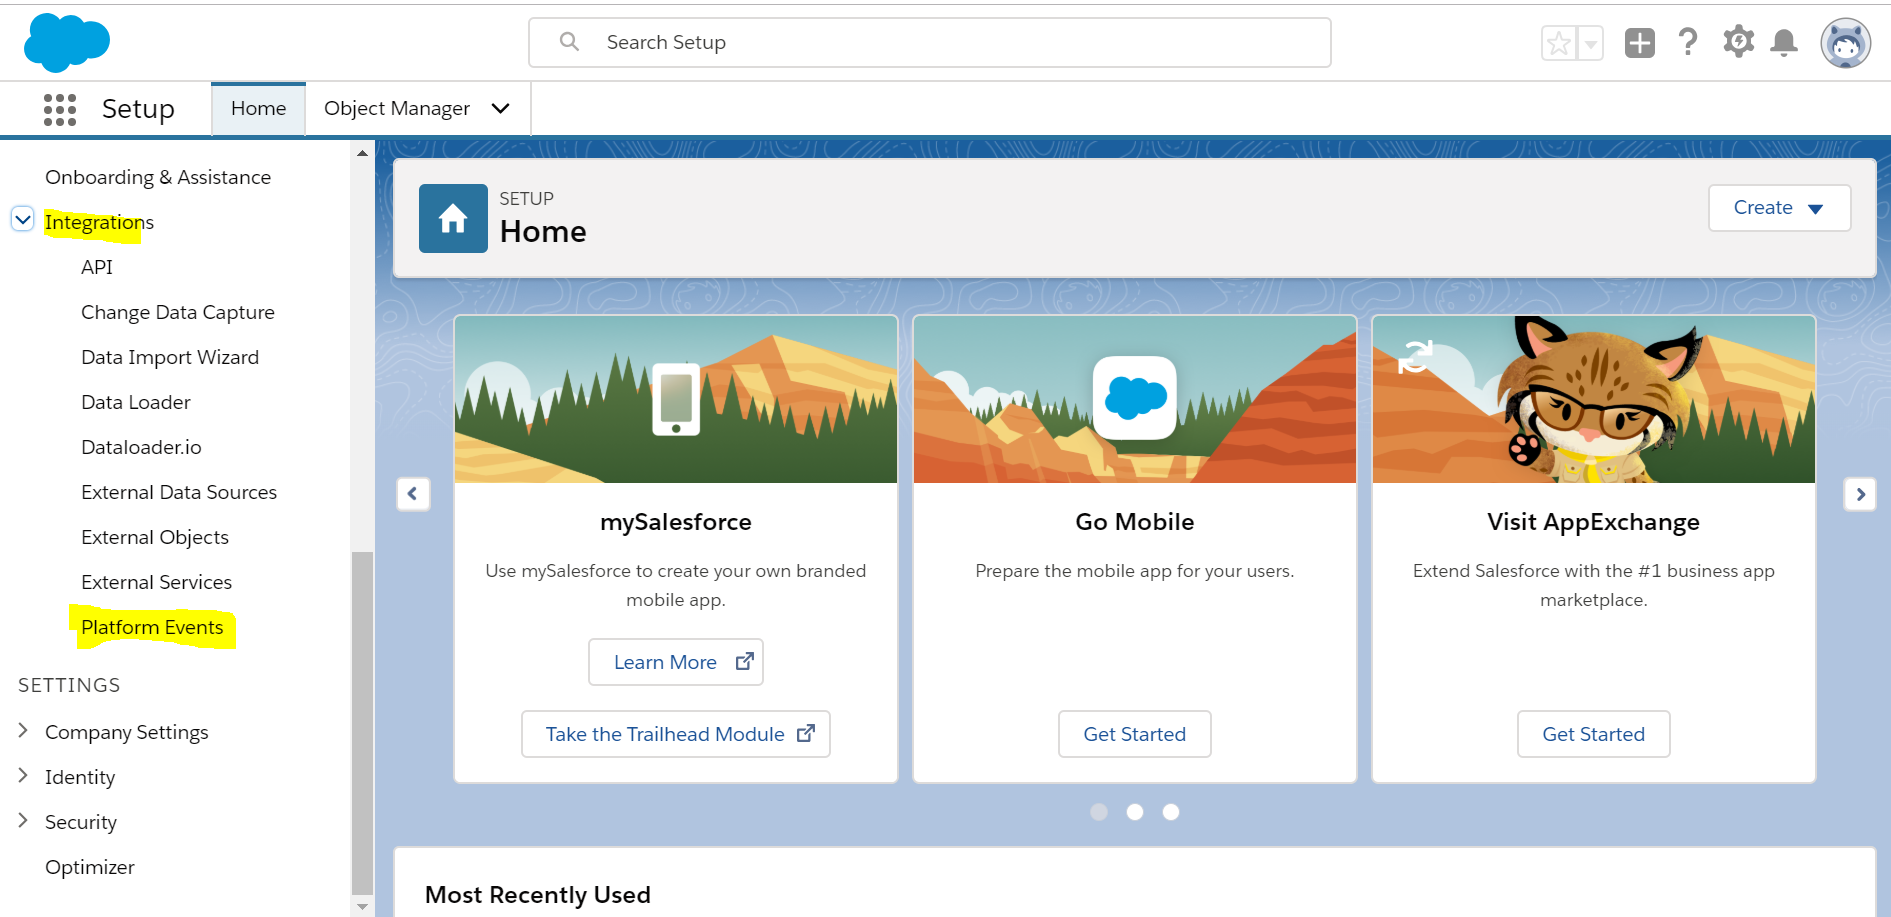
Task: Click the Setup Home house icon
Action: coord(453,218)
